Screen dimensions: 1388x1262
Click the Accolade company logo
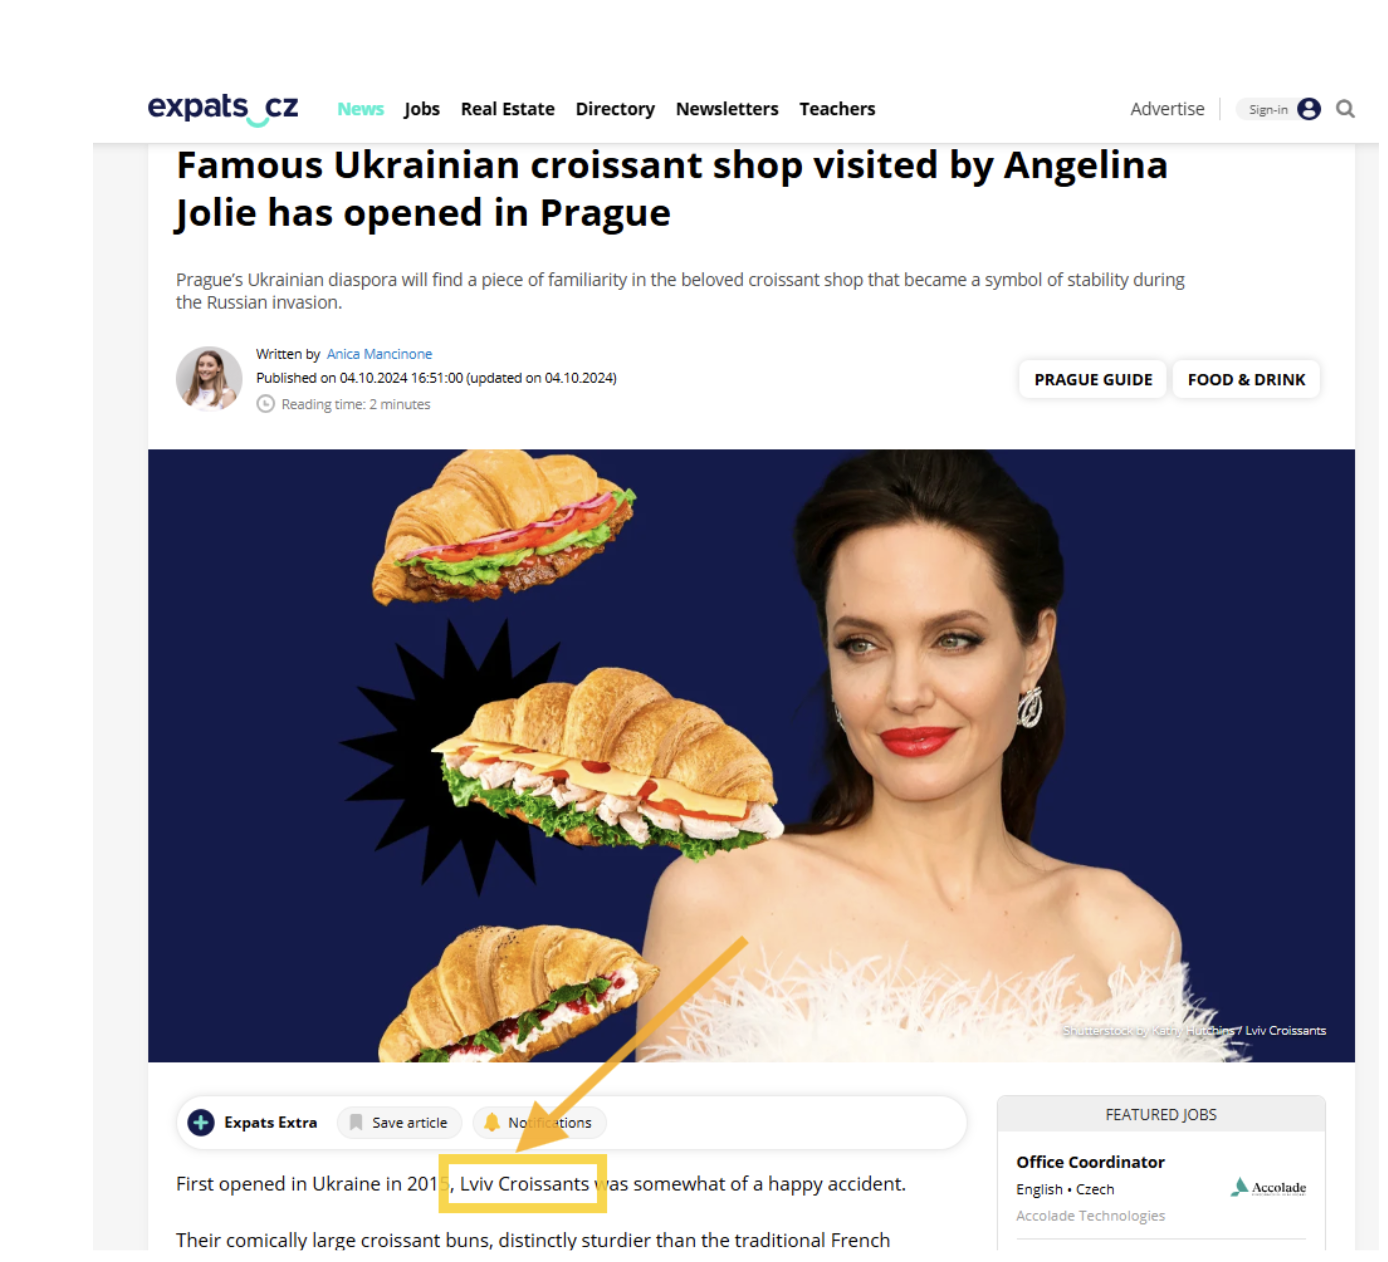point(1268,1187)
